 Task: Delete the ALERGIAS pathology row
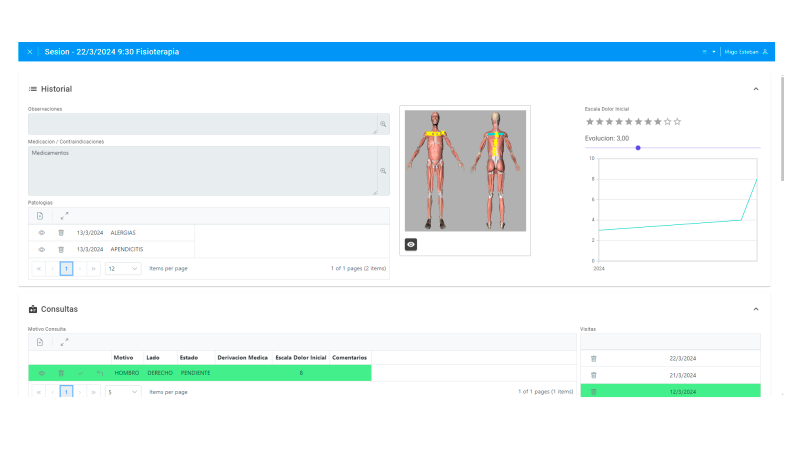tap(61, 233)
